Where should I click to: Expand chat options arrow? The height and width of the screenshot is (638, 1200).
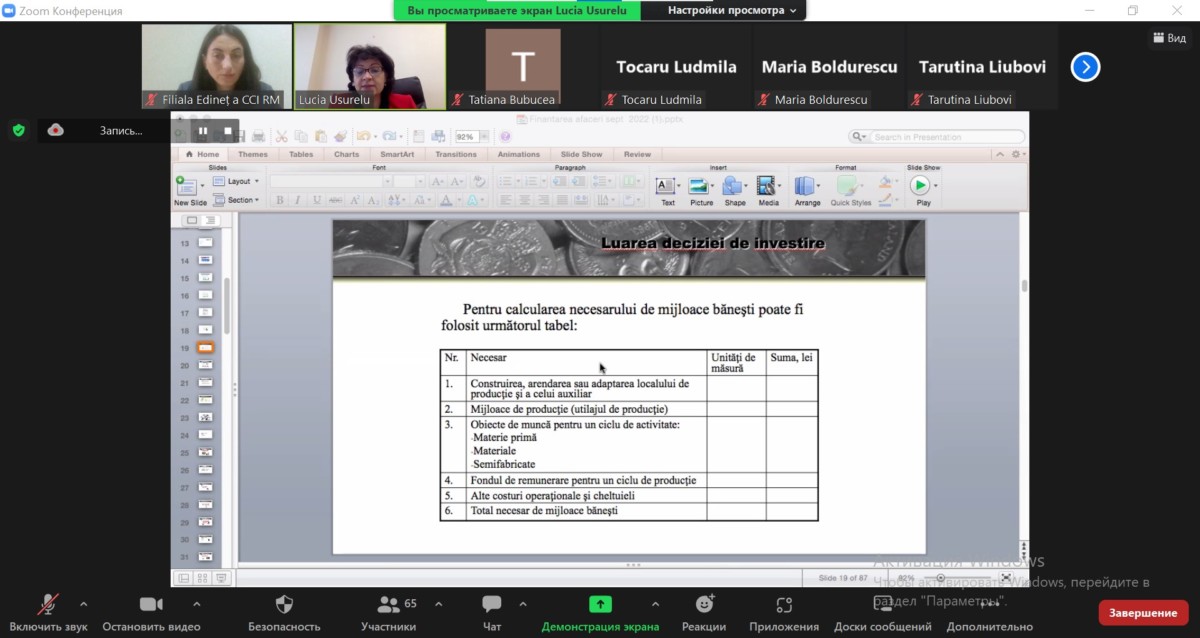point(522,604)
